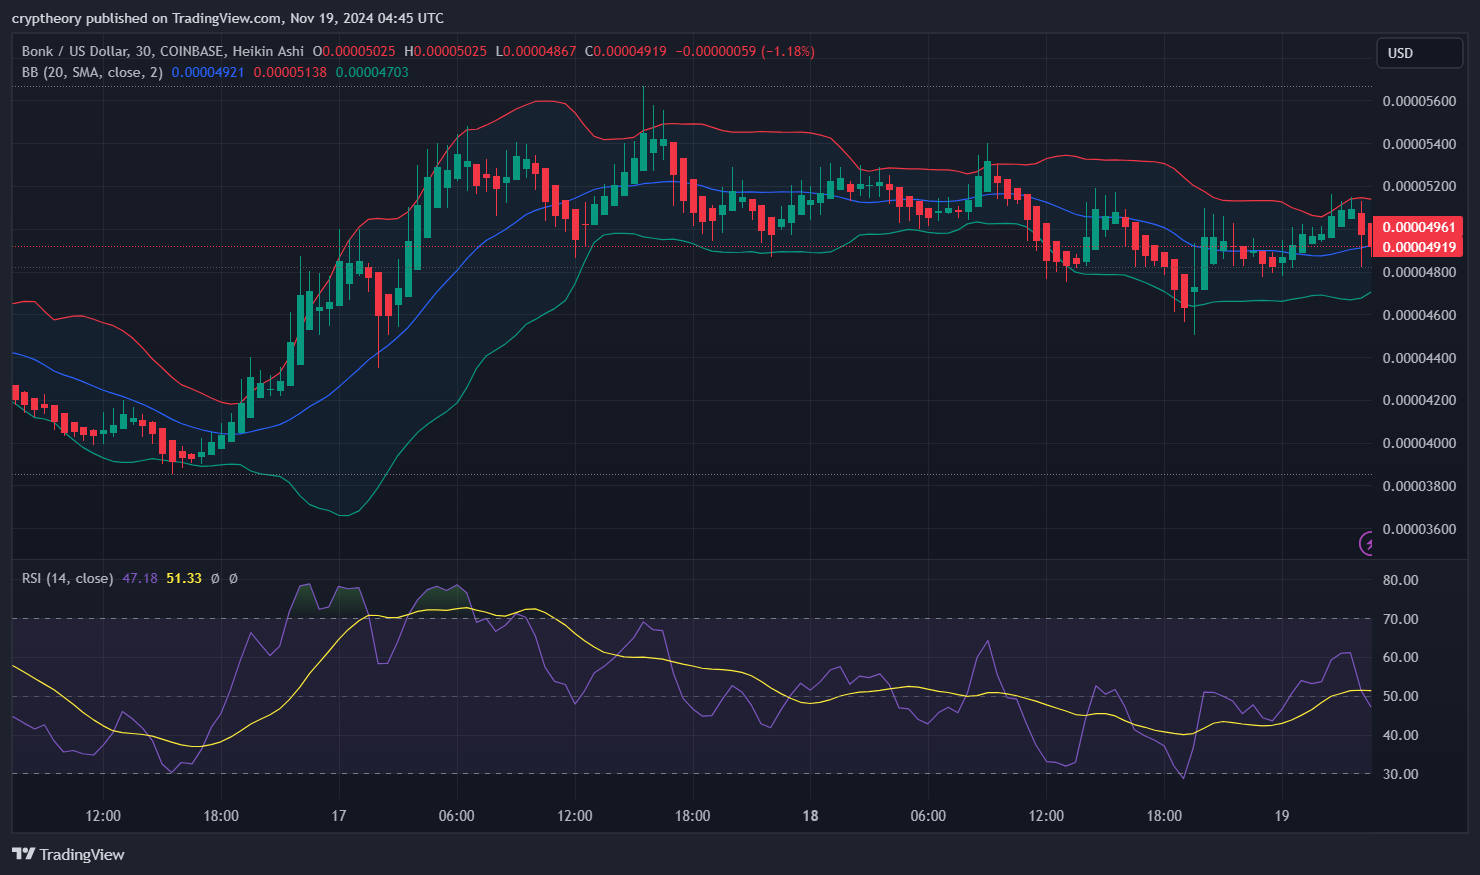
Task: Click the 0.00005200 price axis label
Action: click(1419, 187)
